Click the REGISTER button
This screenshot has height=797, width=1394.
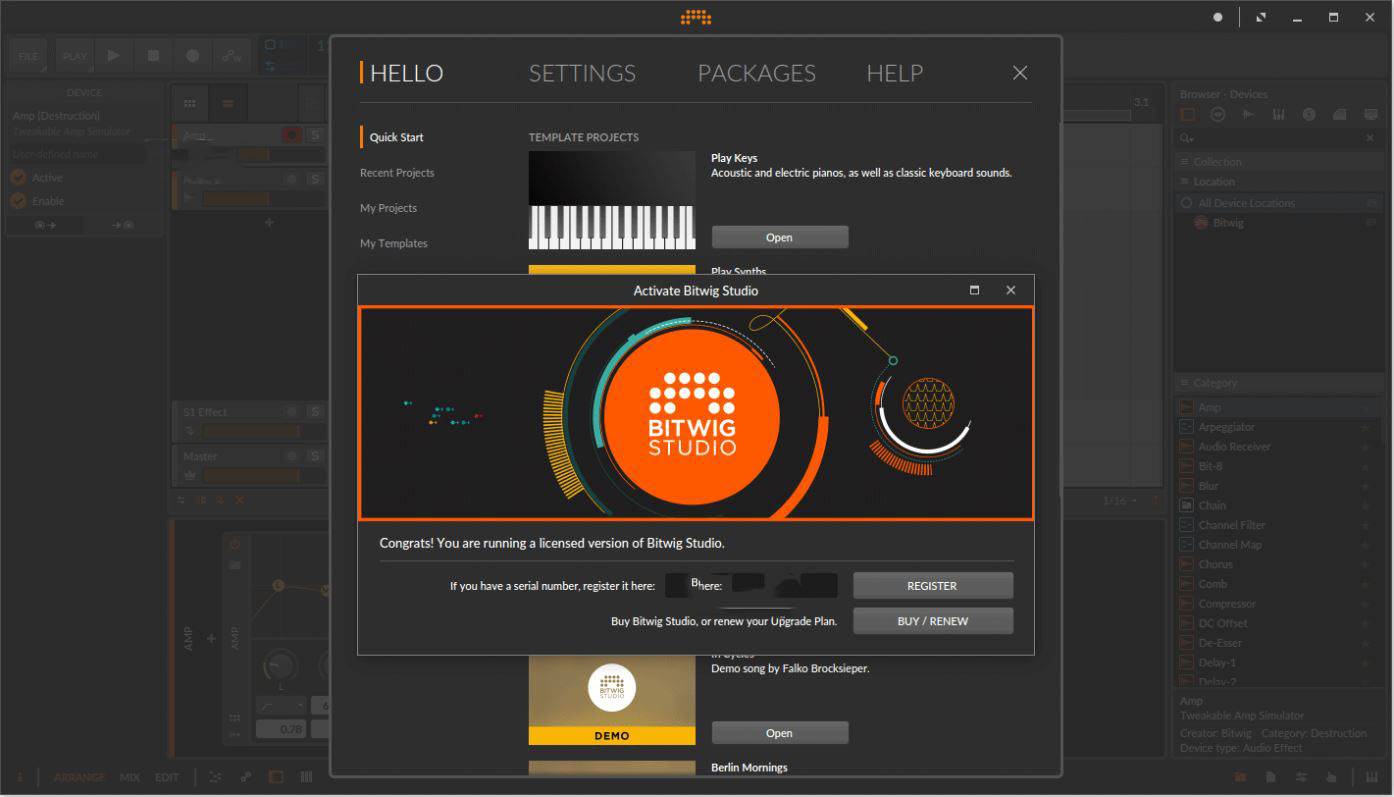tap(932, 586)
